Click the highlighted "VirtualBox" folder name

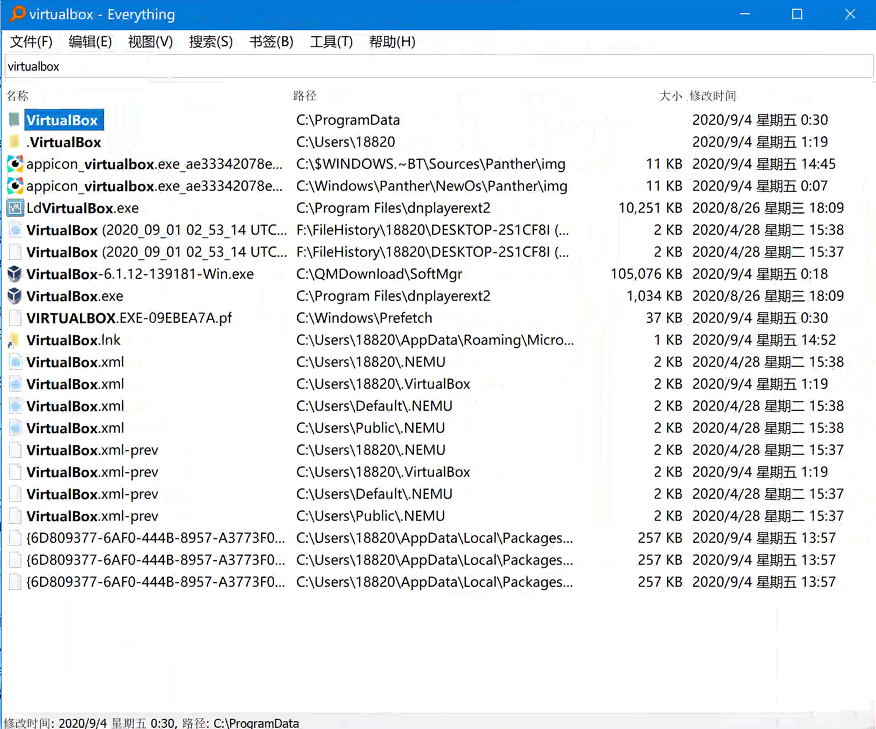pos(64,120)
